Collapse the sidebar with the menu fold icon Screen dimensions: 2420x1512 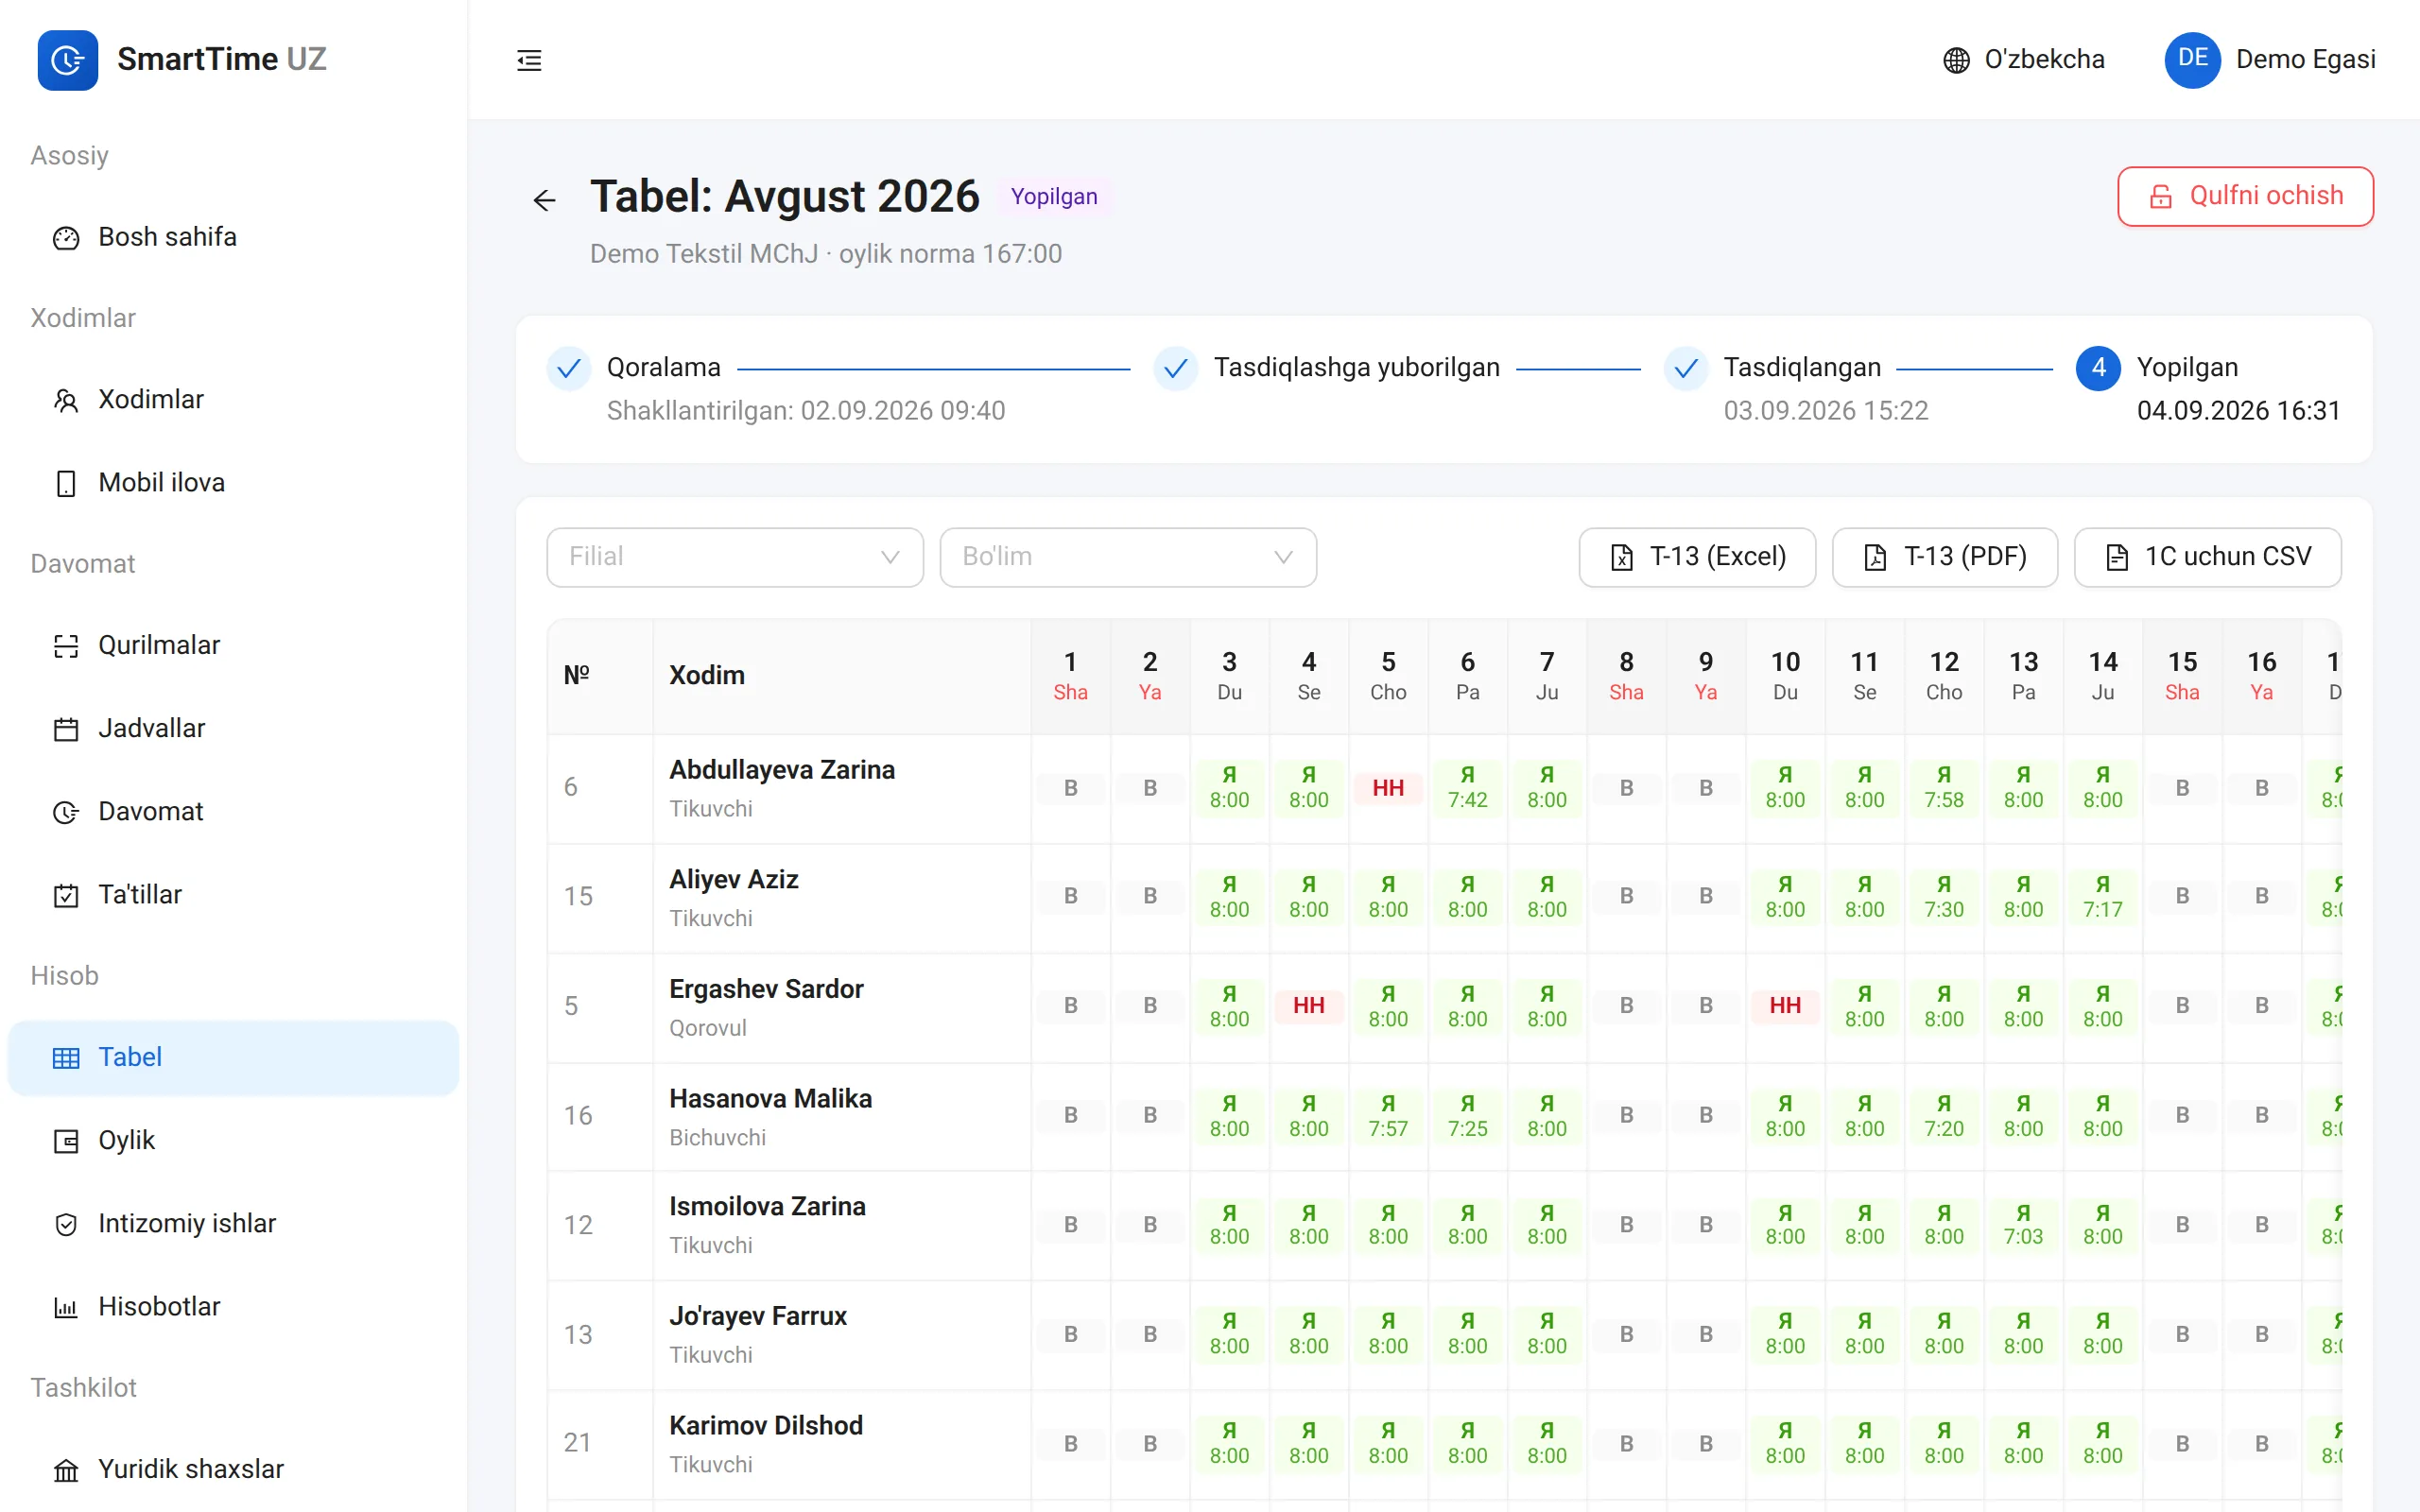point(529,60)
